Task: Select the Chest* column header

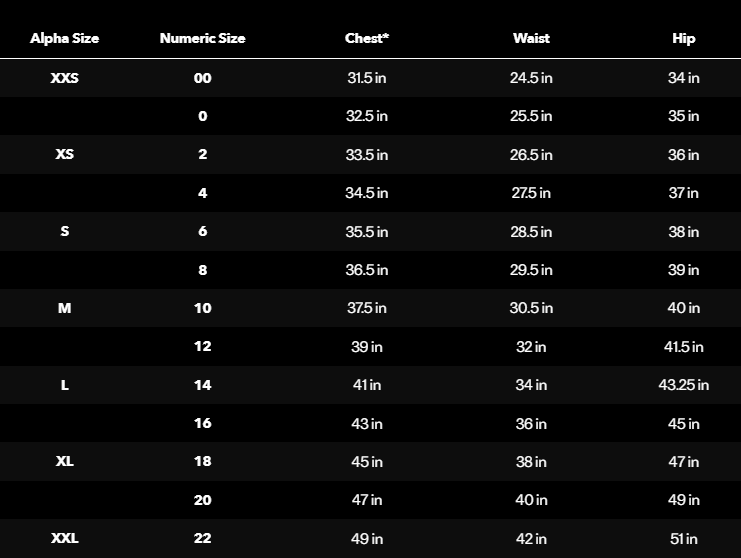Action: 367,39
